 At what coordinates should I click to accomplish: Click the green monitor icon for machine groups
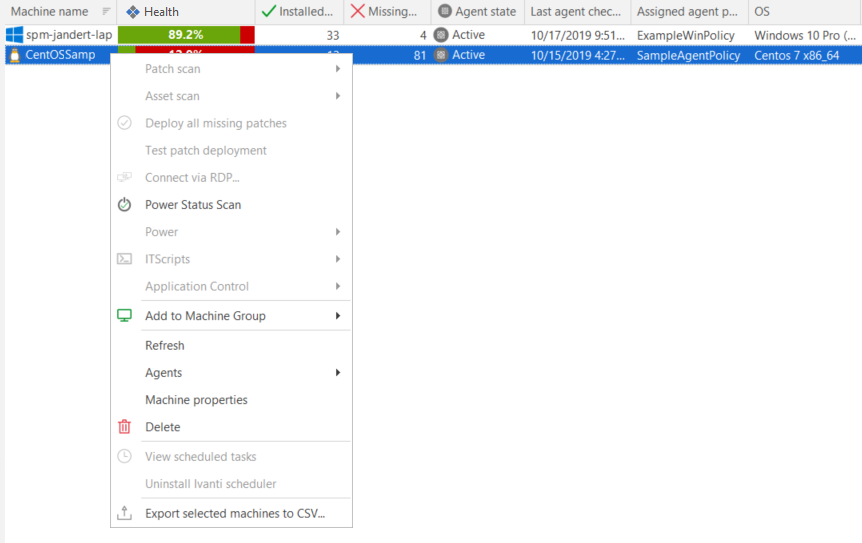pyautogui.click(x=124, y=315)
